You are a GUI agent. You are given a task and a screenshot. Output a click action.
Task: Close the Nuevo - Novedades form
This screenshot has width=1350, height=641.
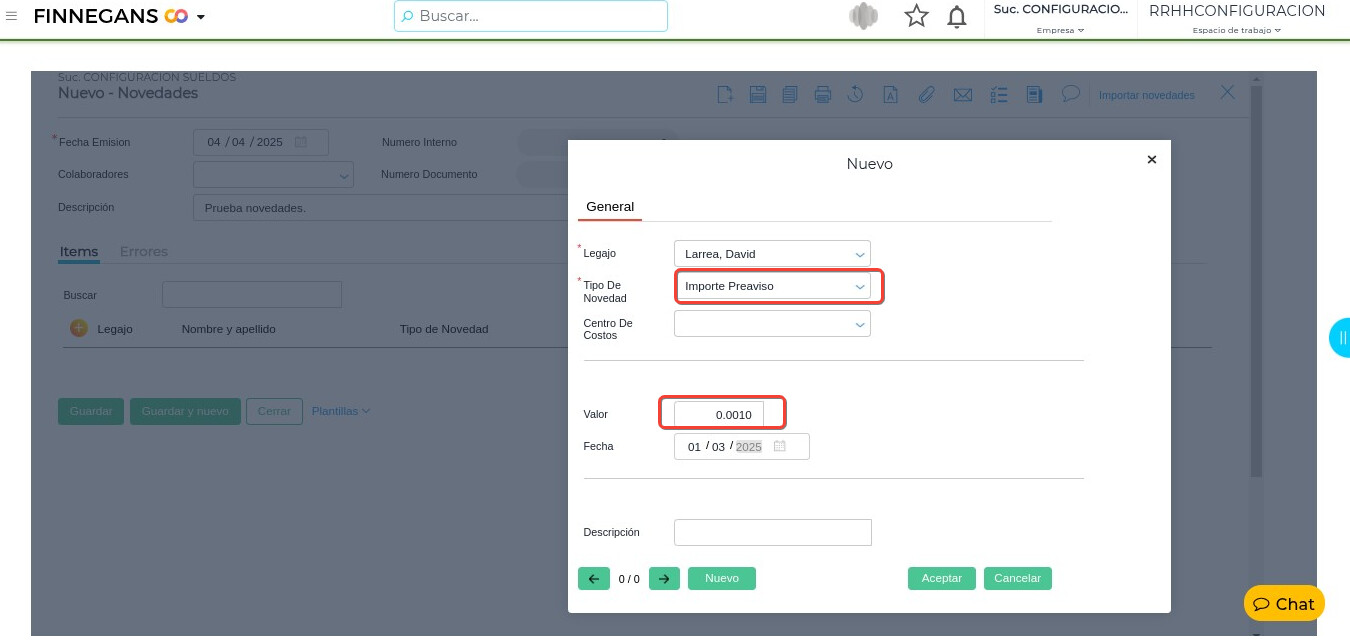click(1228, 92)
